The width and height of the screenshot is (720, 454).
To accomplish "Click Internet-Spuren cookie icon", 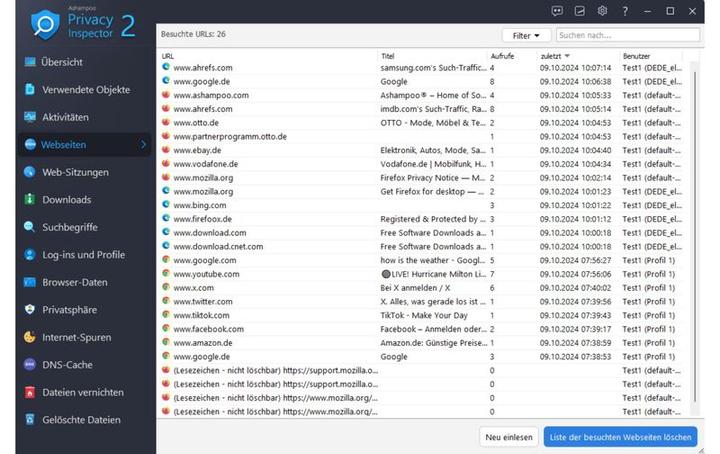I will pyautogui.click(x=30, y=337).
